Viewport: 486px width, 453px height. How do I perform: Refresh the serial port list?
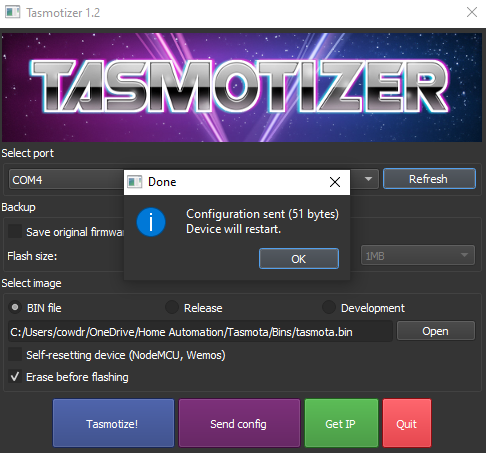coord(429,179)
